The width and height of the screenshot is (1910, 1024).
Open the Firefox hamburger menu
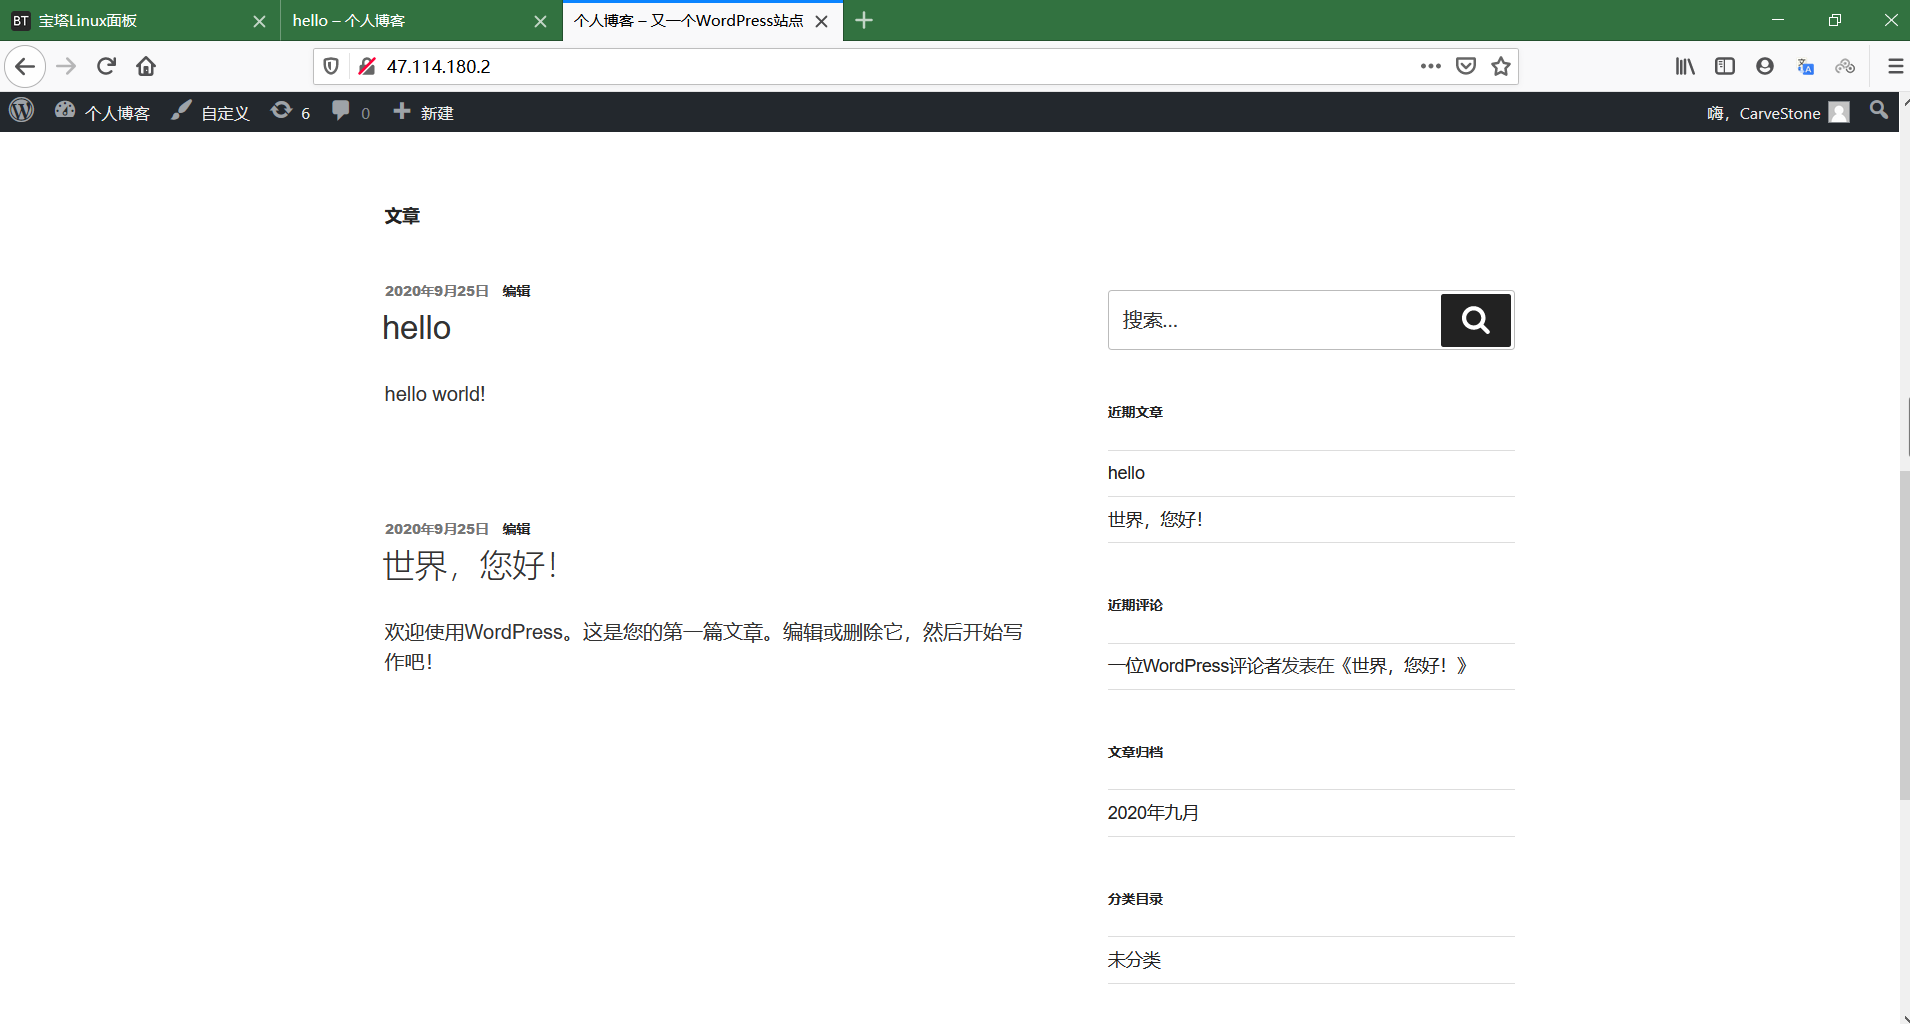pyautogui.click(x=1893, y=66)
